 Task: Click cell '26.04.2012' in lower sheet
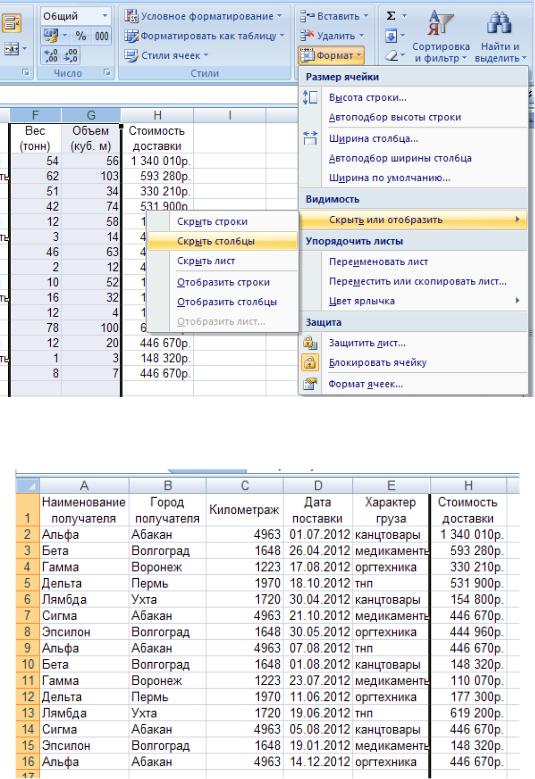[318, 551]
